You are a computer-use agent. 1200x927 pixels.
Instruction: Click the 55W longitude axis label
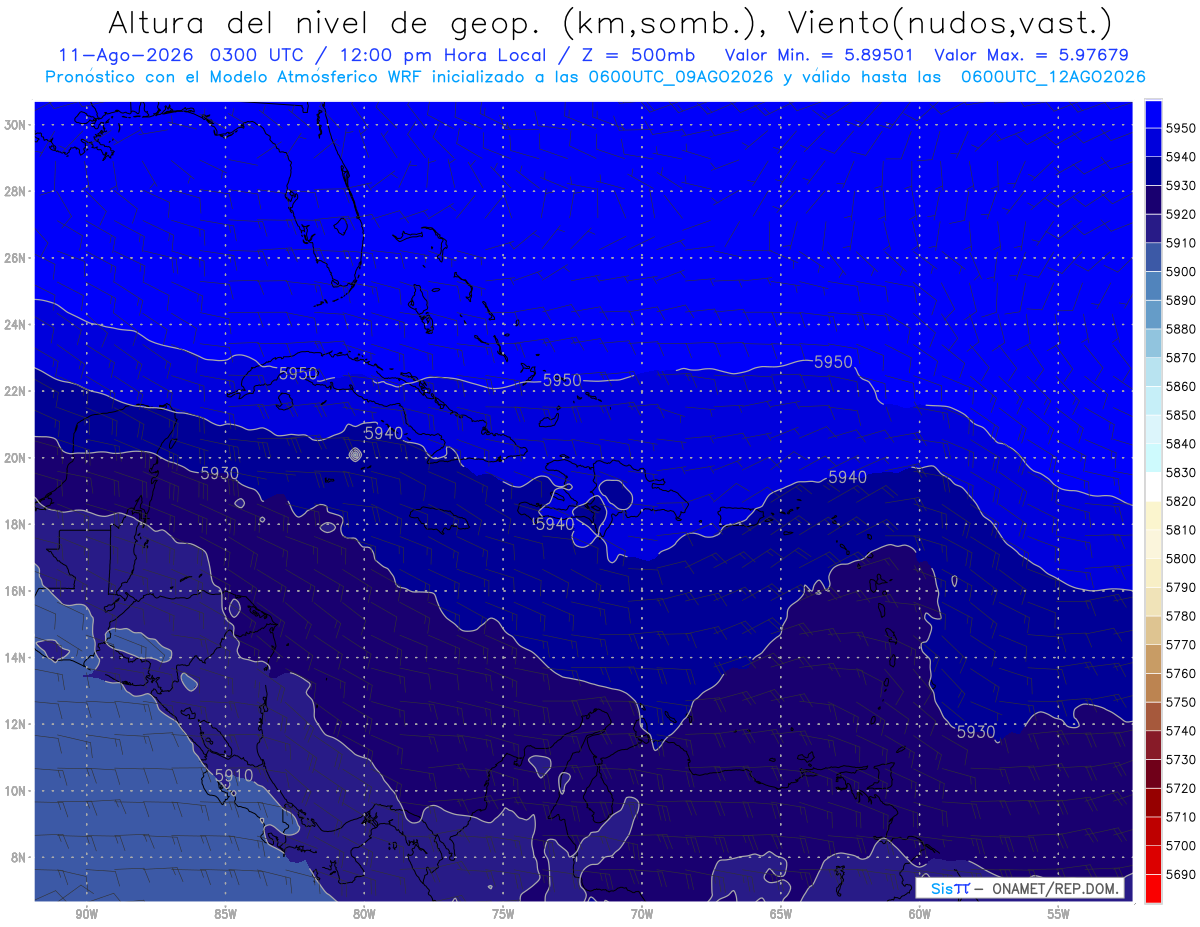(x=1059, y=914)
